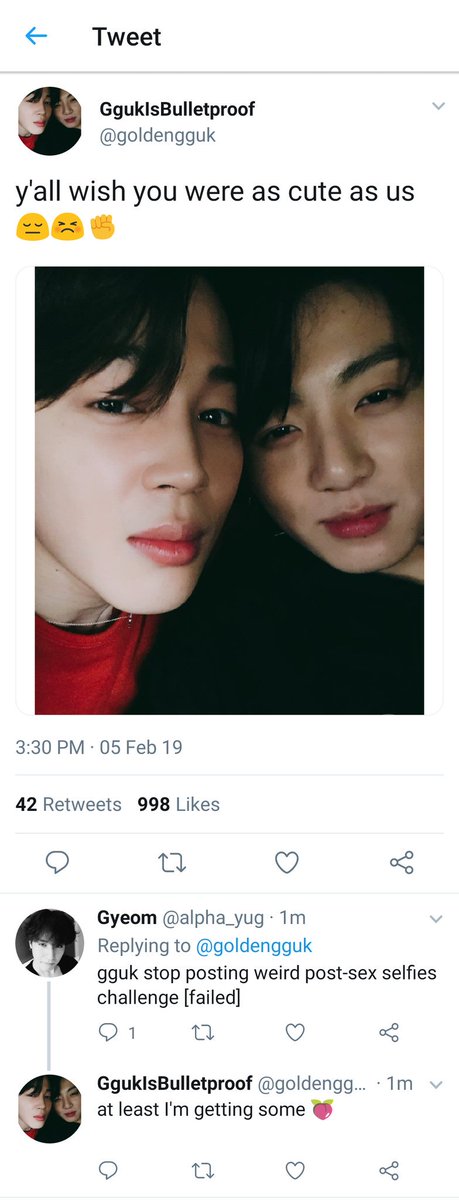Share the main tweet
The height and width of the screenshot is (1200, 459).
click(401, 862)
